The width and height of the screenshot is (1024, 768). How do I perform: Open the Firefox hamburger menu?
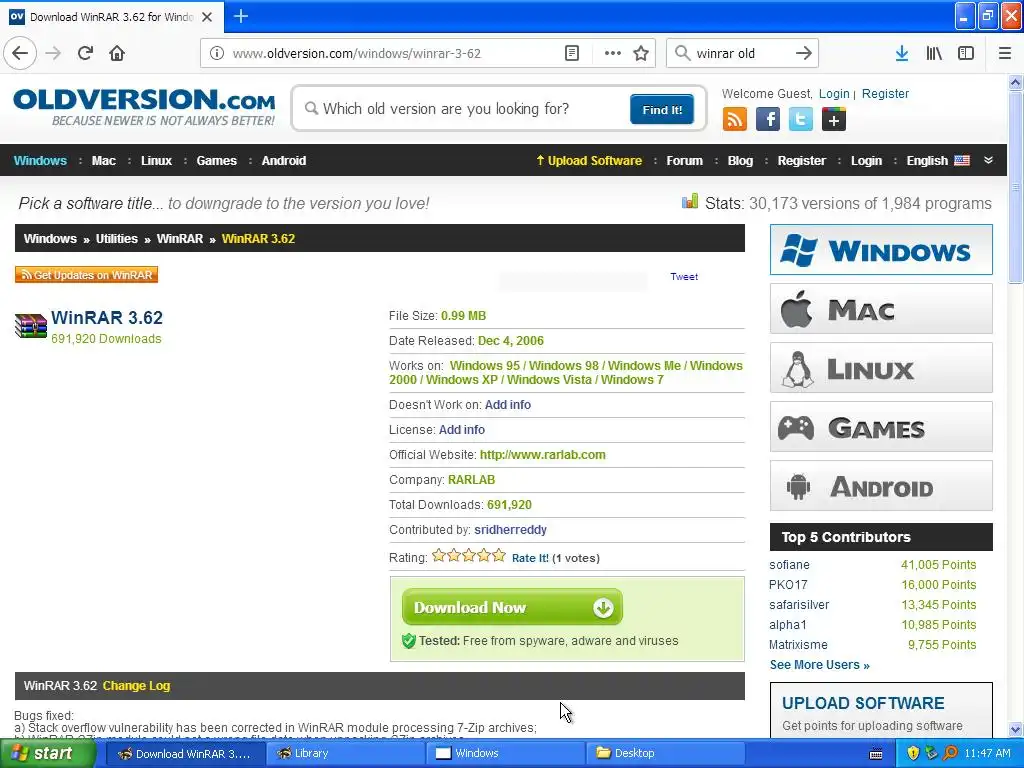click(1004, 53)
